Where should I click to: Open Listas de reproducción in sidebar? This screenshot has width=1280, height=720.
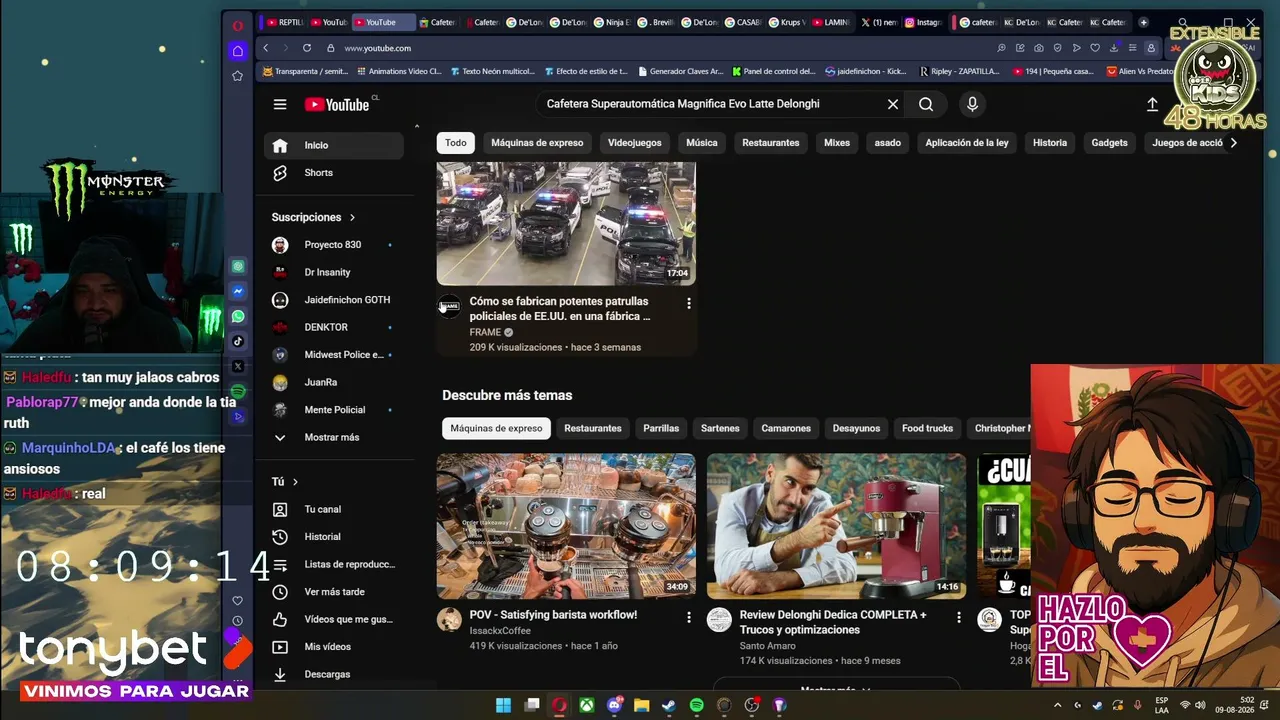coord(334,564)
